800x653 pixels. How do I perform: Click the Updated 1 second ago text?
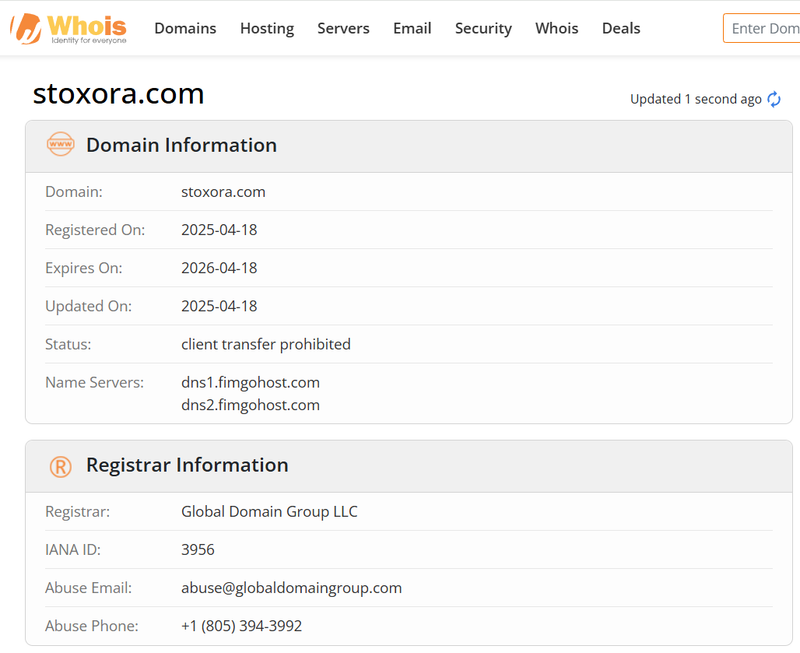[x=696, y=99]
